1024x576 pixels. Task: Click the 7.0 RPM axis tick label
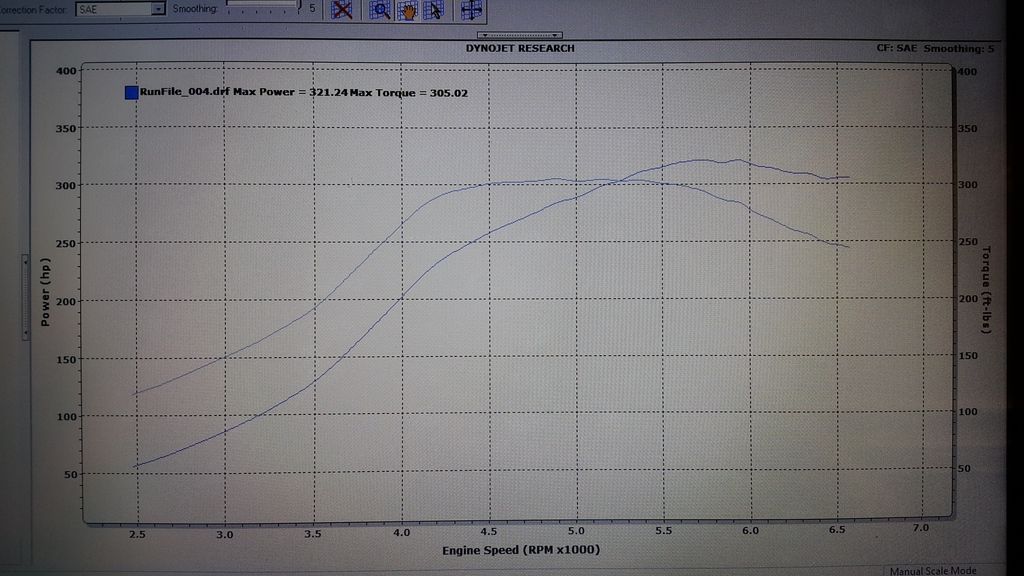[920, 528]
